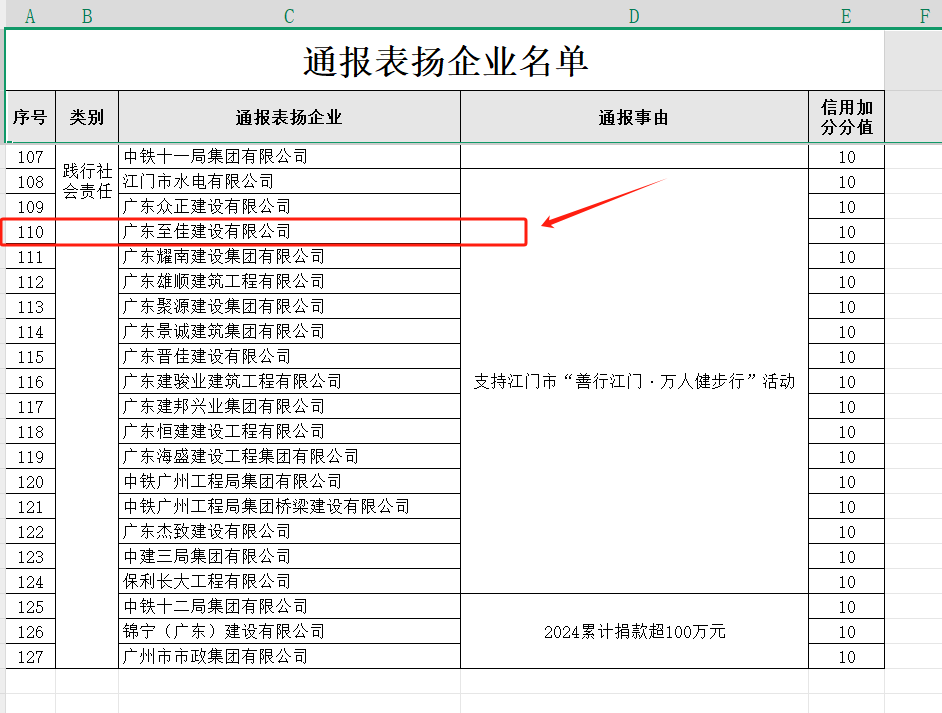Select serial number cell 124
Image resolution: width=942 pixels, height=713 pixels.
[x=30, y=582]
